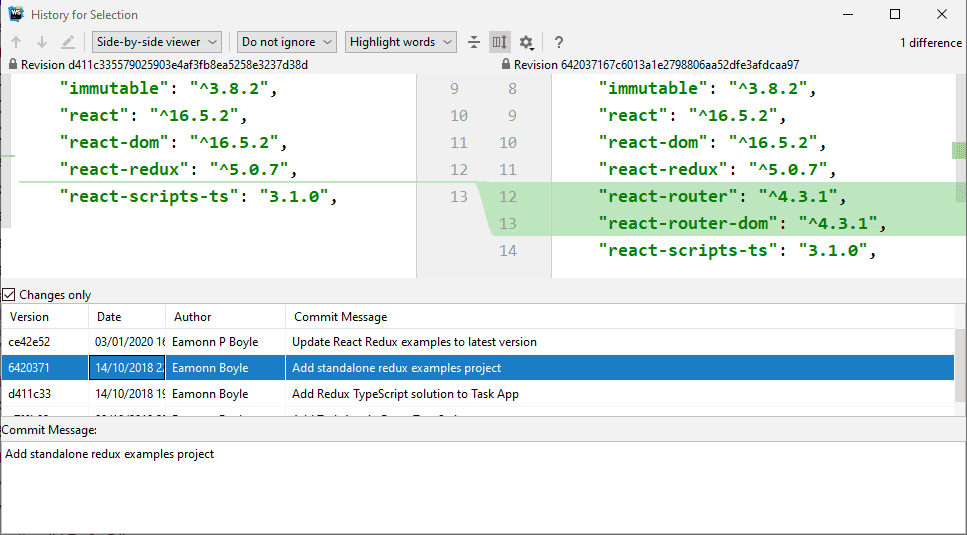Screen dimensions: 967x535
Task: Click 'Add Redux TypeScript solution to Task App'
Action: (x=405, y=394)
